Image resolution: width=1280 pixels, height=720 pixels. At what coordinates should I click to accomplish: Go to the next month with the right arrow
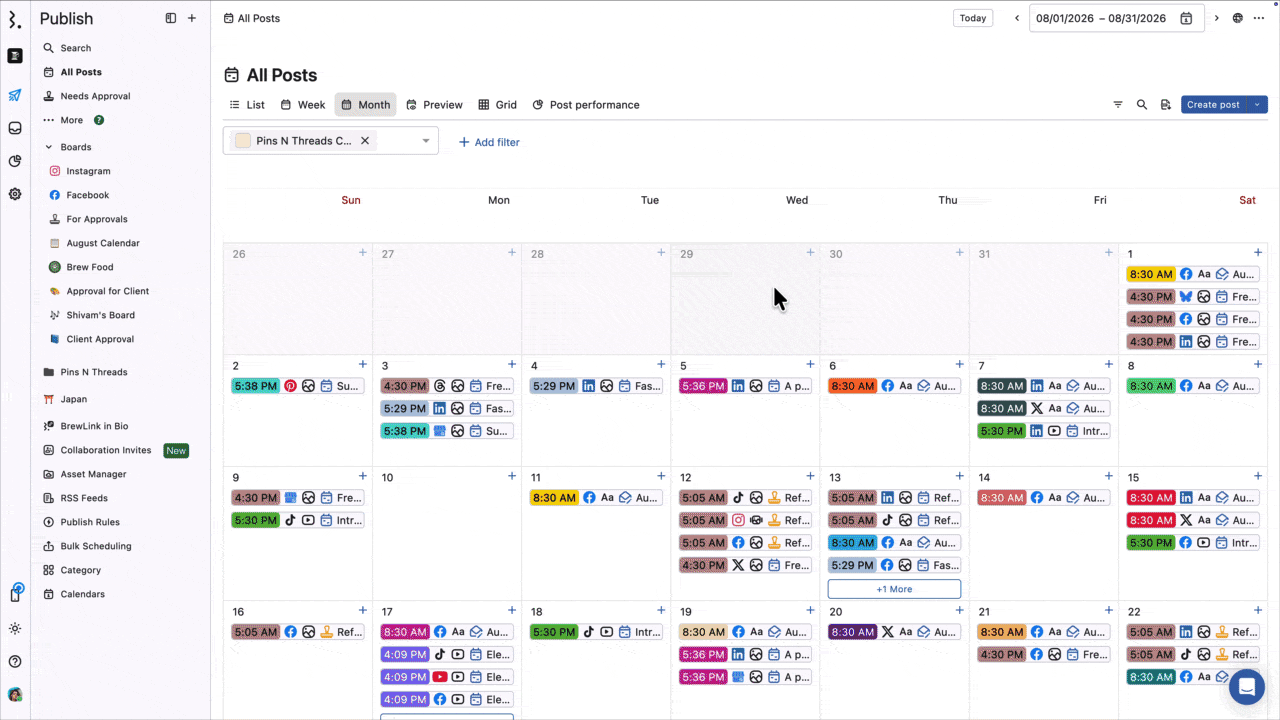(x=1217, y=18)
